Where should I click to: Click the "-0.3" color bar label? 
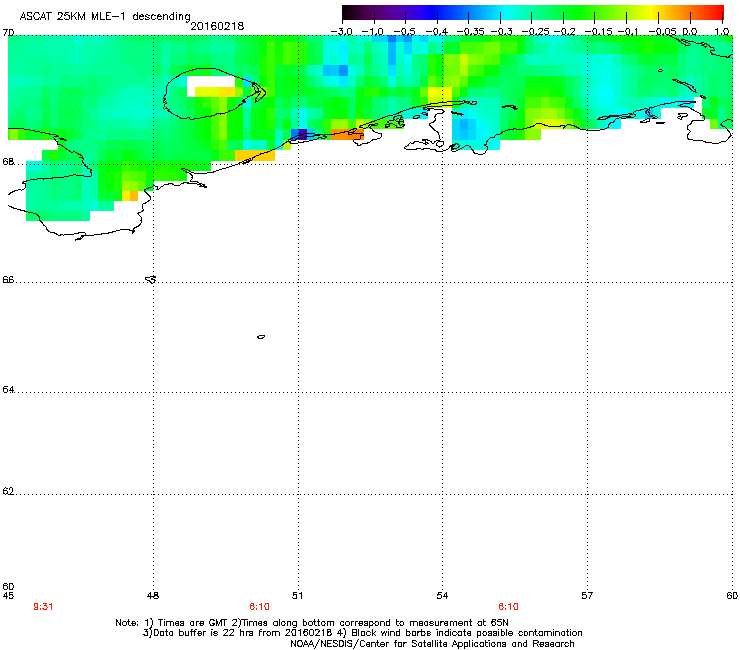point(501,32)
